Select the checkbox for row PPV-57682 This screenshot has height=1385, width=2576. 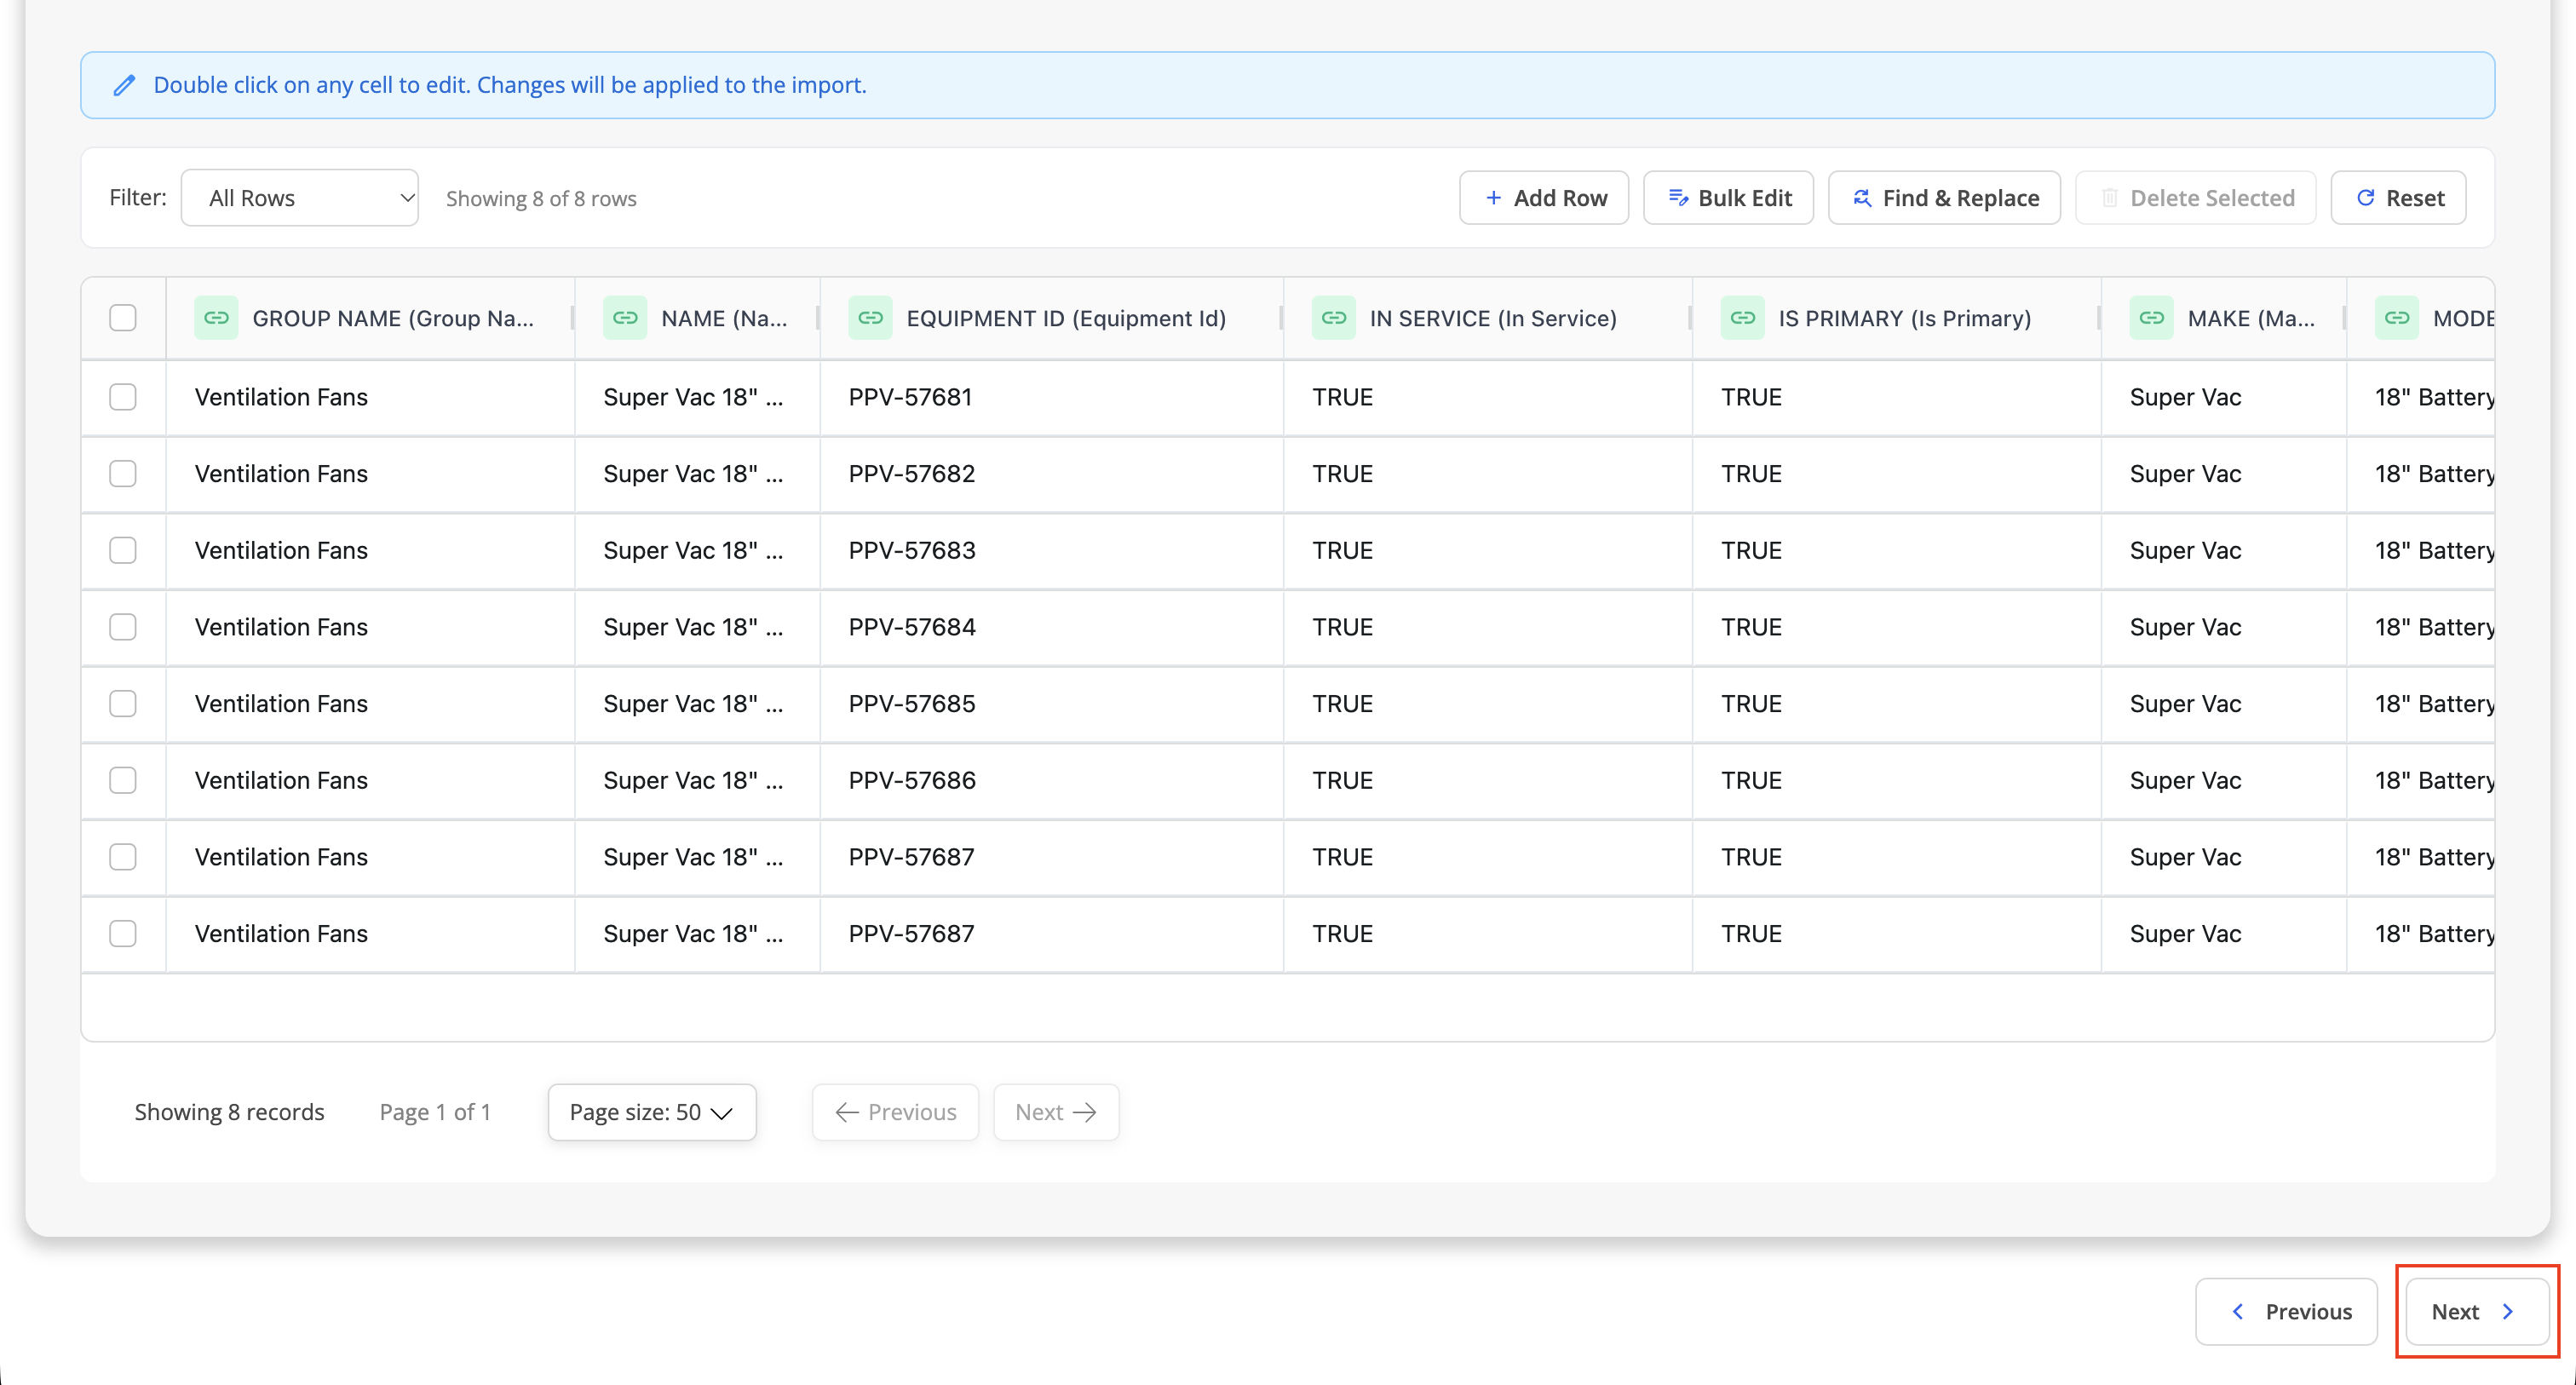coord(123,474)
